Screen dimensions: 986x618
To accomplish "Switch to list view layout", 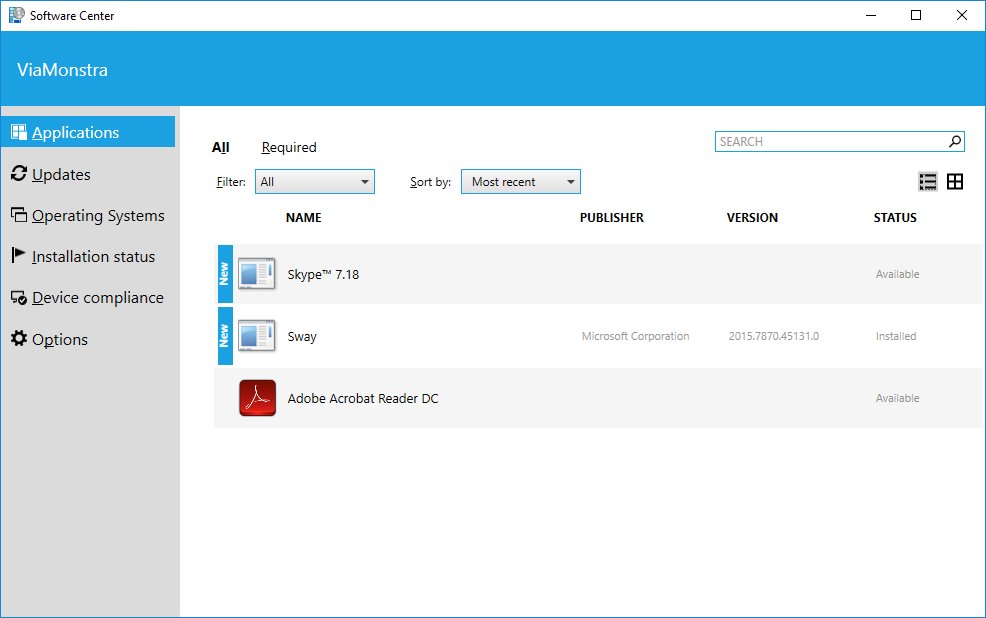I will click(928, 181).
